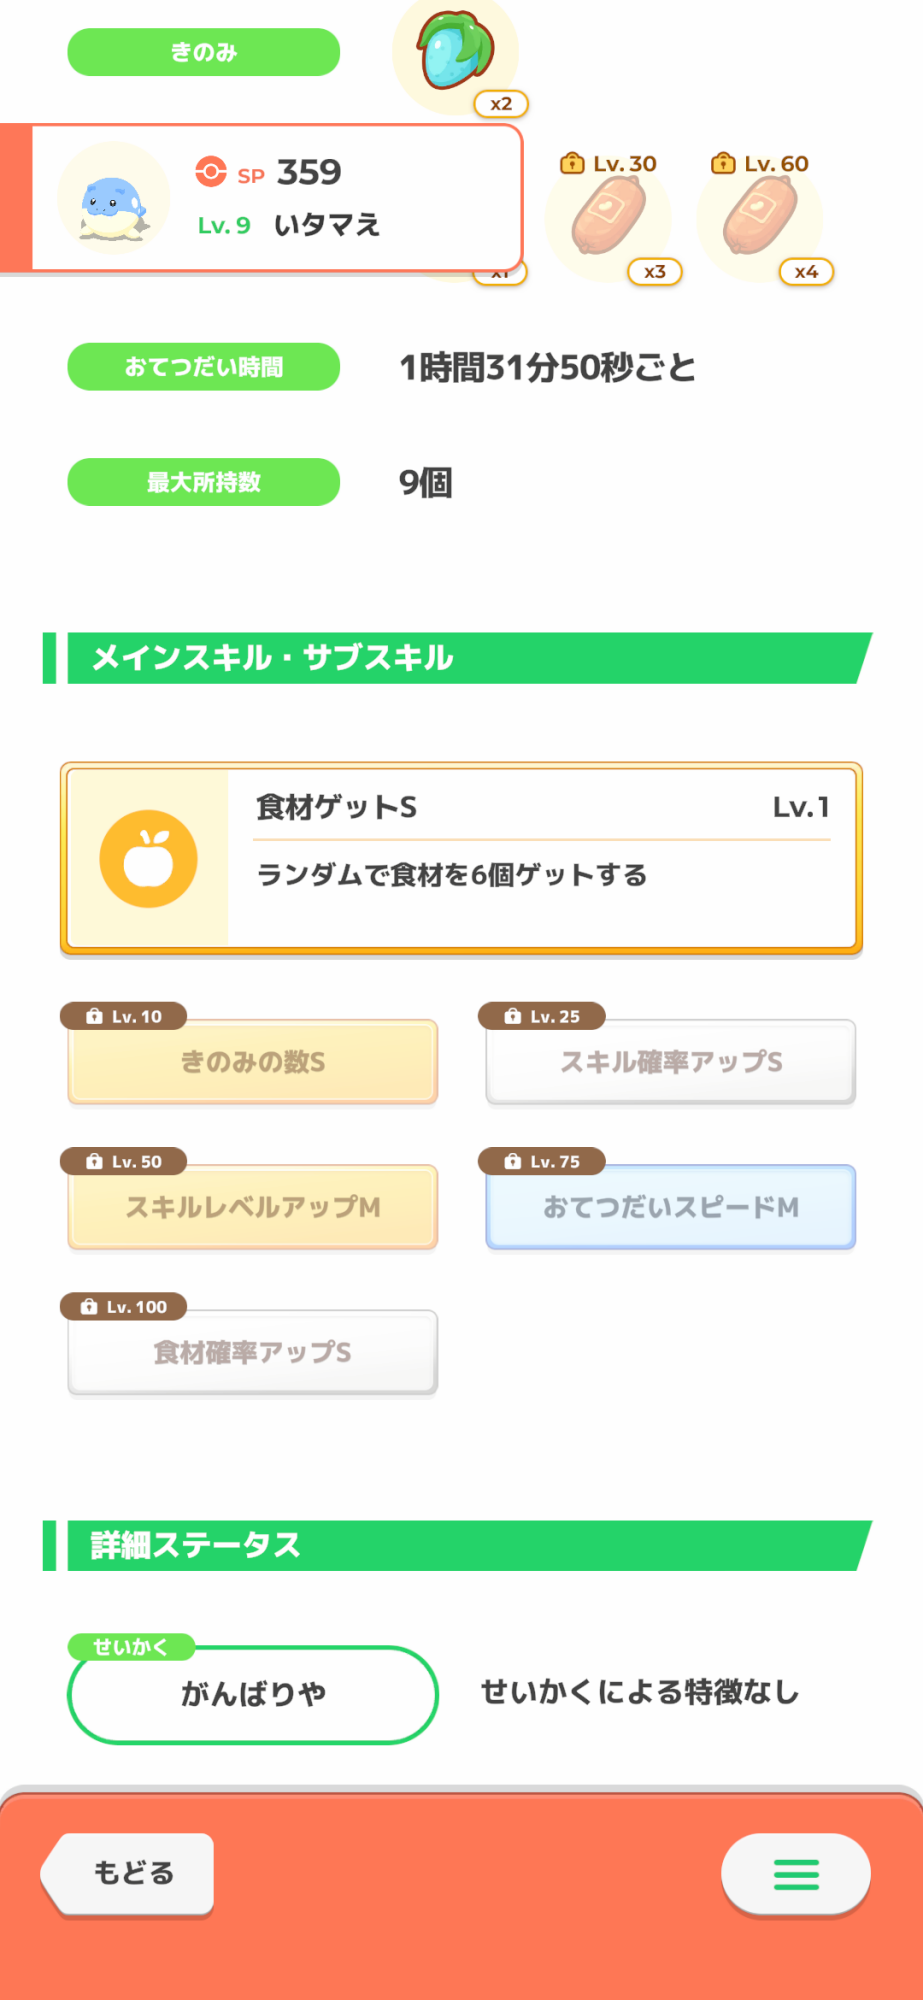Tap the locked スキル確率アップS sub skill
Viewport: 923px width, 2000px height.
point(671,1062)
